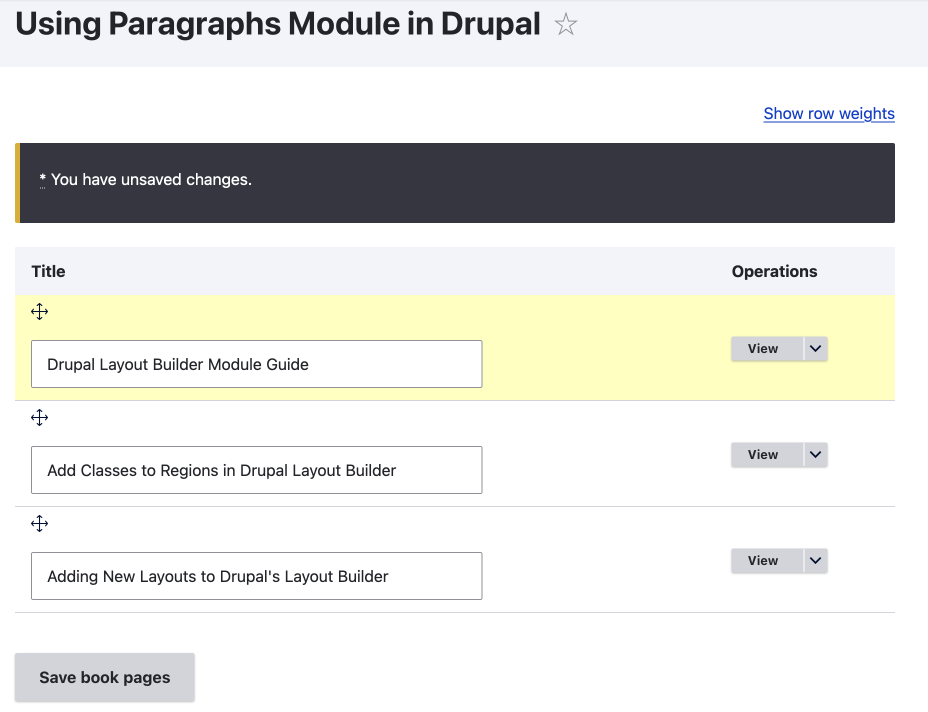The height and width of the screenshot is (712, 928).
Task: Click the Title column header
Action: click(x=48, y=272)
